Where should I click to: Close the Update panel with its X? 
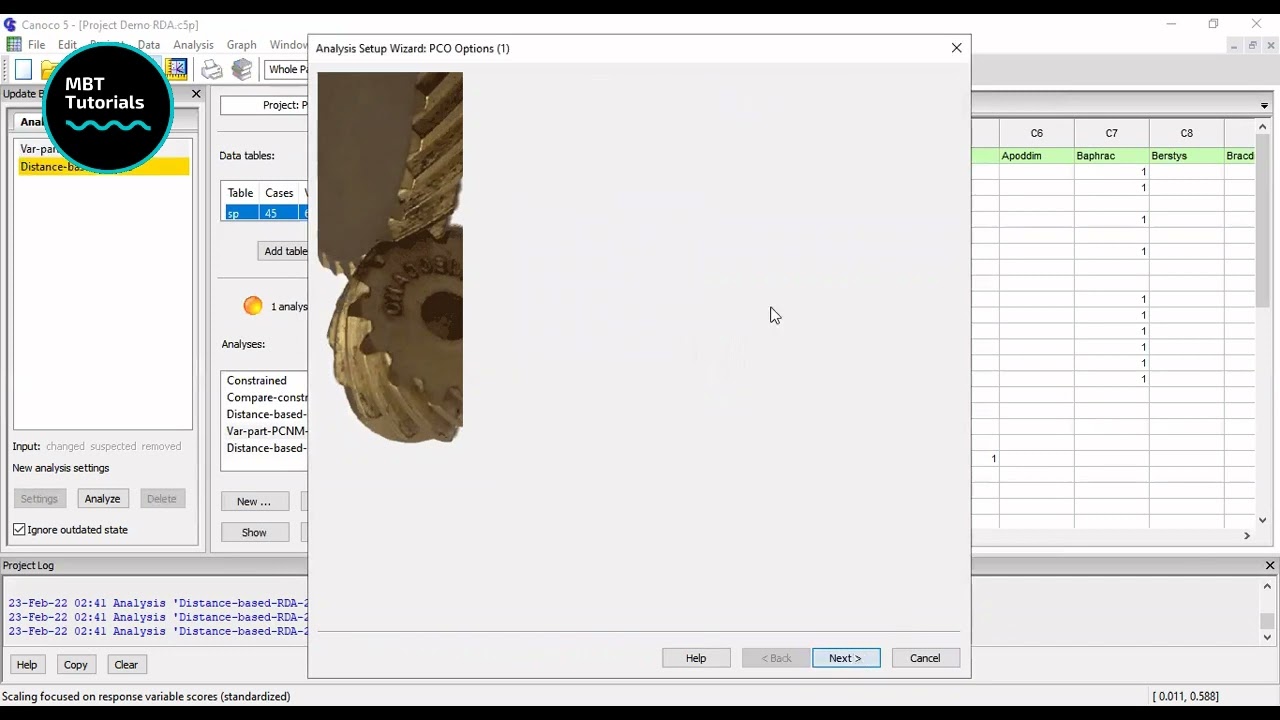click(x=196, y=94)
